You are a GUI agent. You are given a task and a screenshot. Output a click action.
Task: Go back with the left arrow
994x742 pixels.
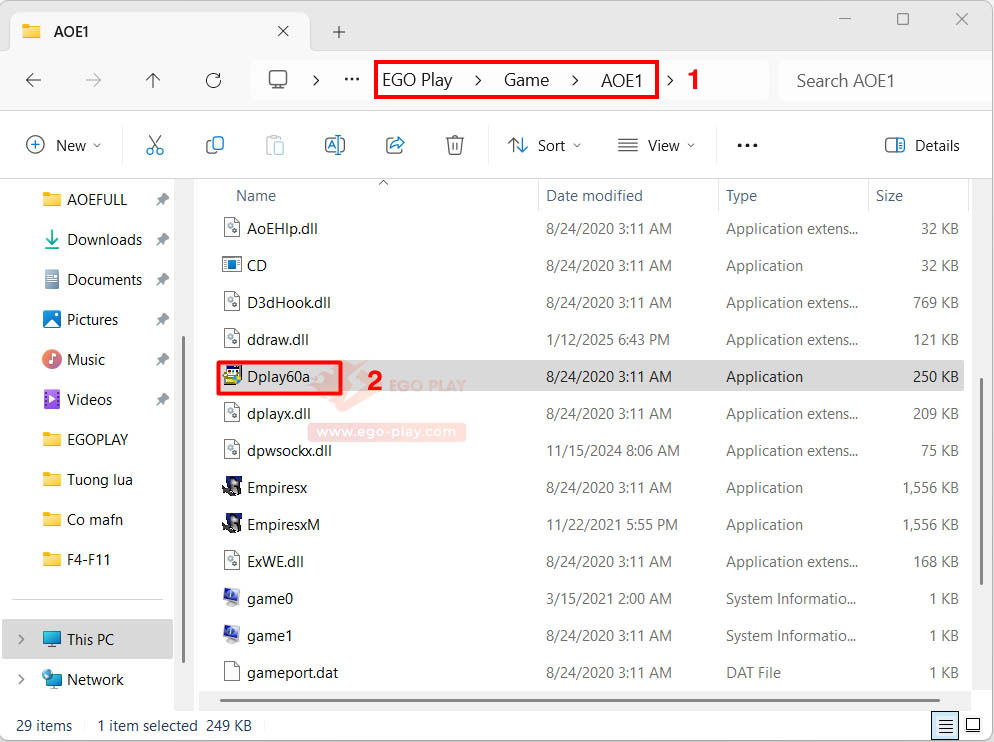coord(34,81)
